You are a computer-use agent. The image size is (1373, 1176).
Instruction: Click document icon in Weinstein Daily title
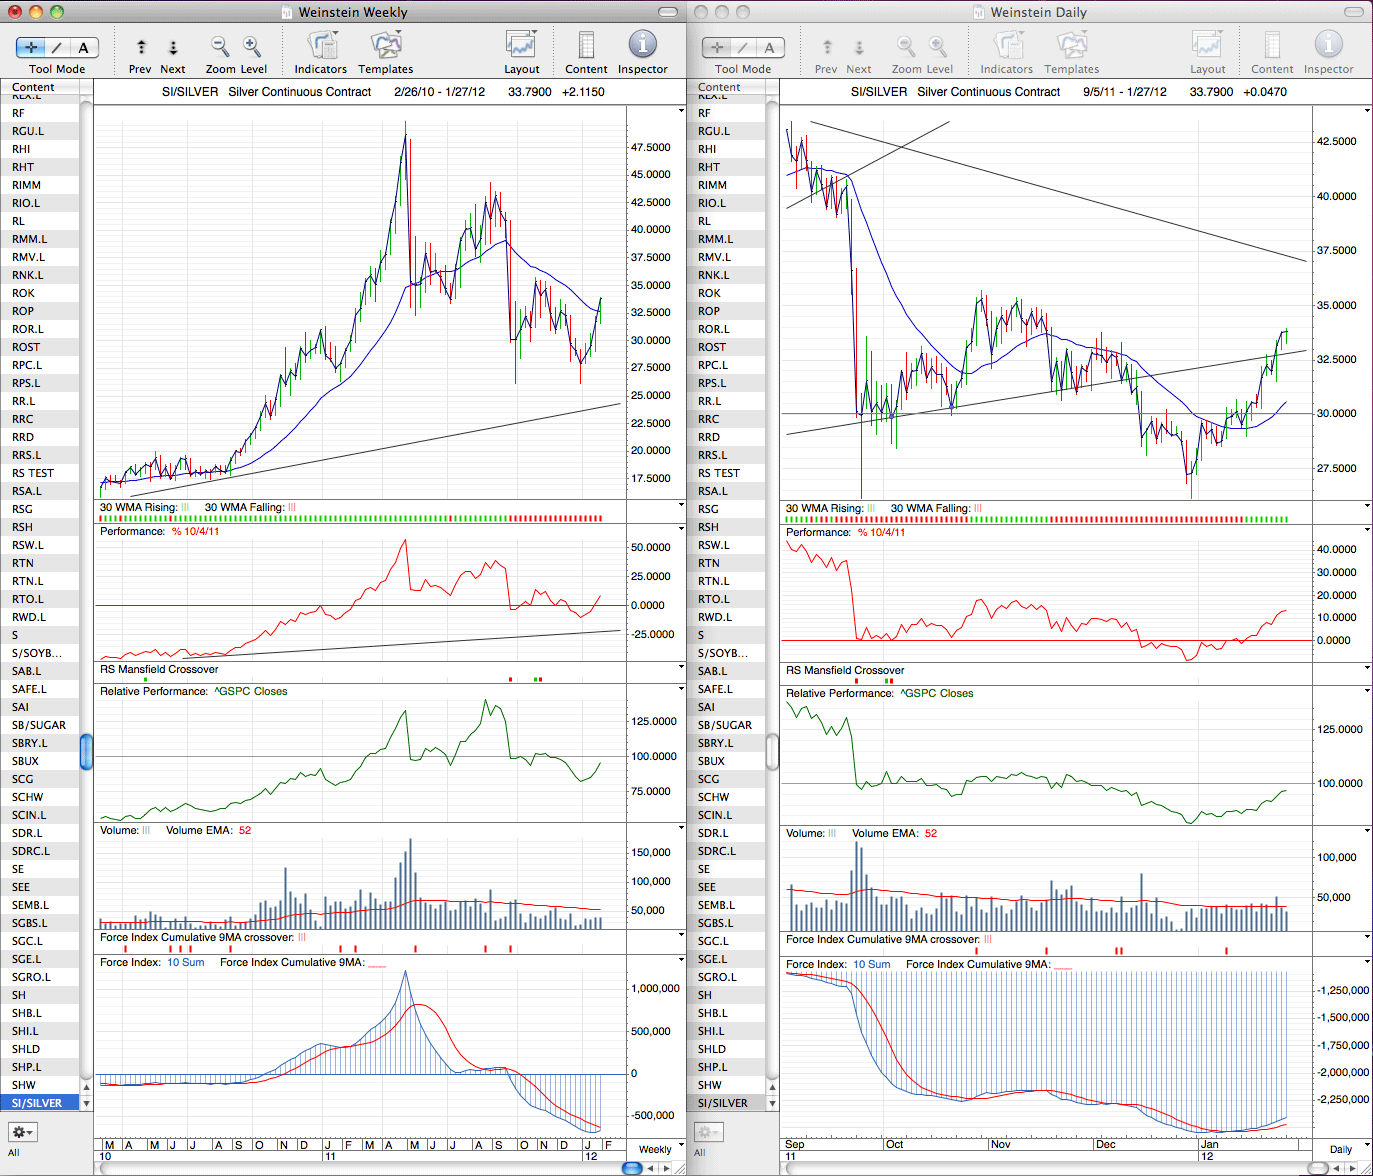980,12
